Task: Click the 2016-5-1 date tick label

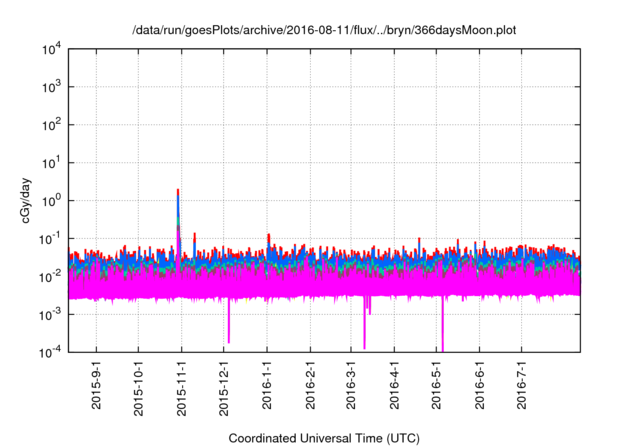Action: pos(435,387)
